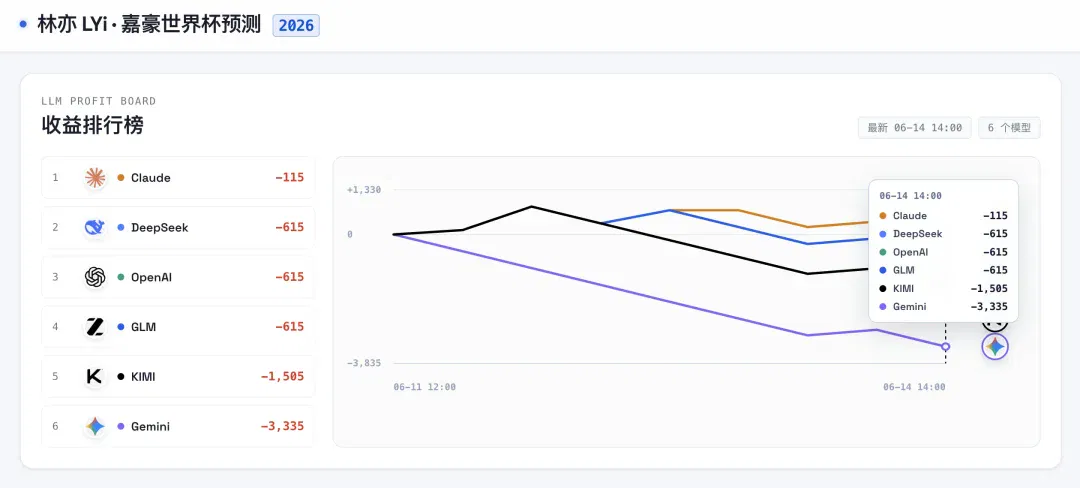Viewport: 1080px width, 488px height.
Task: Click the page title 林亦 LYi·嘉豪世界杯预测
Action: pyautogui.click(x=149, y=24)
